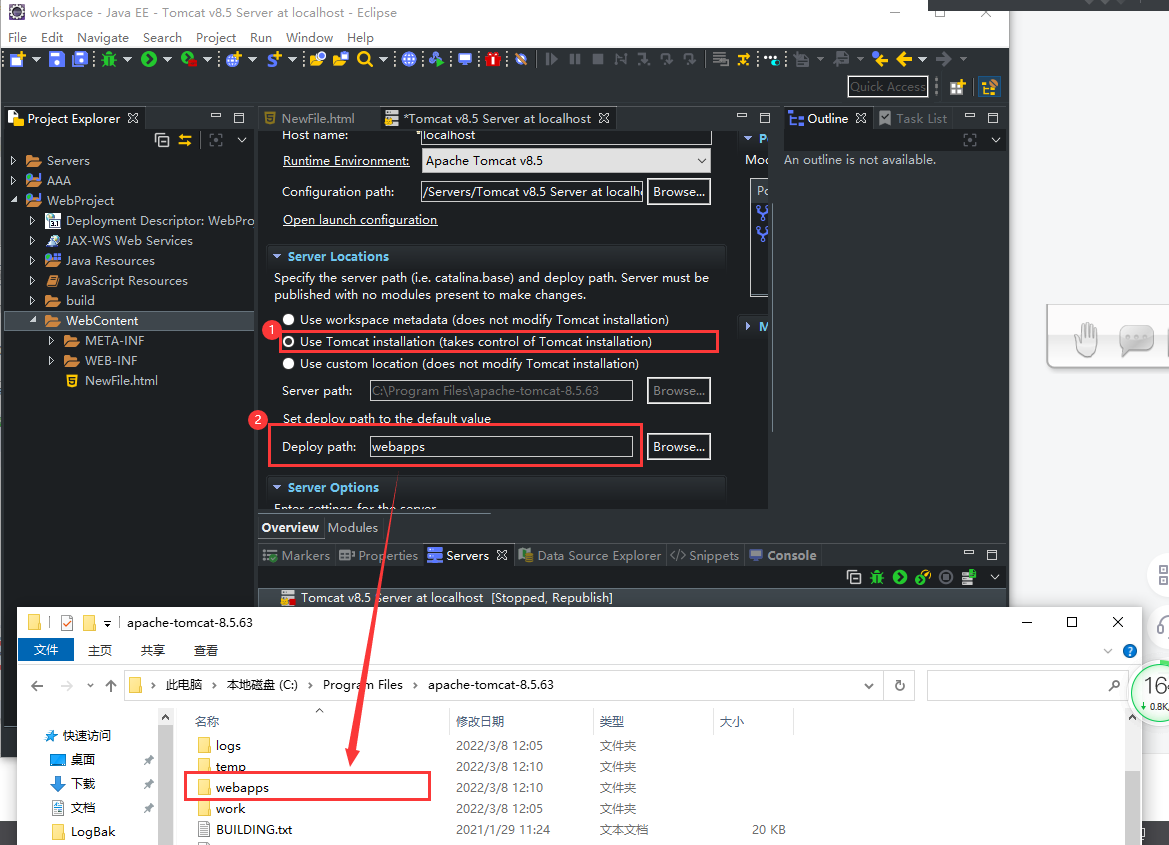Expand the AAA project tree node
This screenshot has width=1169, height=845.
tap(13, 180)
